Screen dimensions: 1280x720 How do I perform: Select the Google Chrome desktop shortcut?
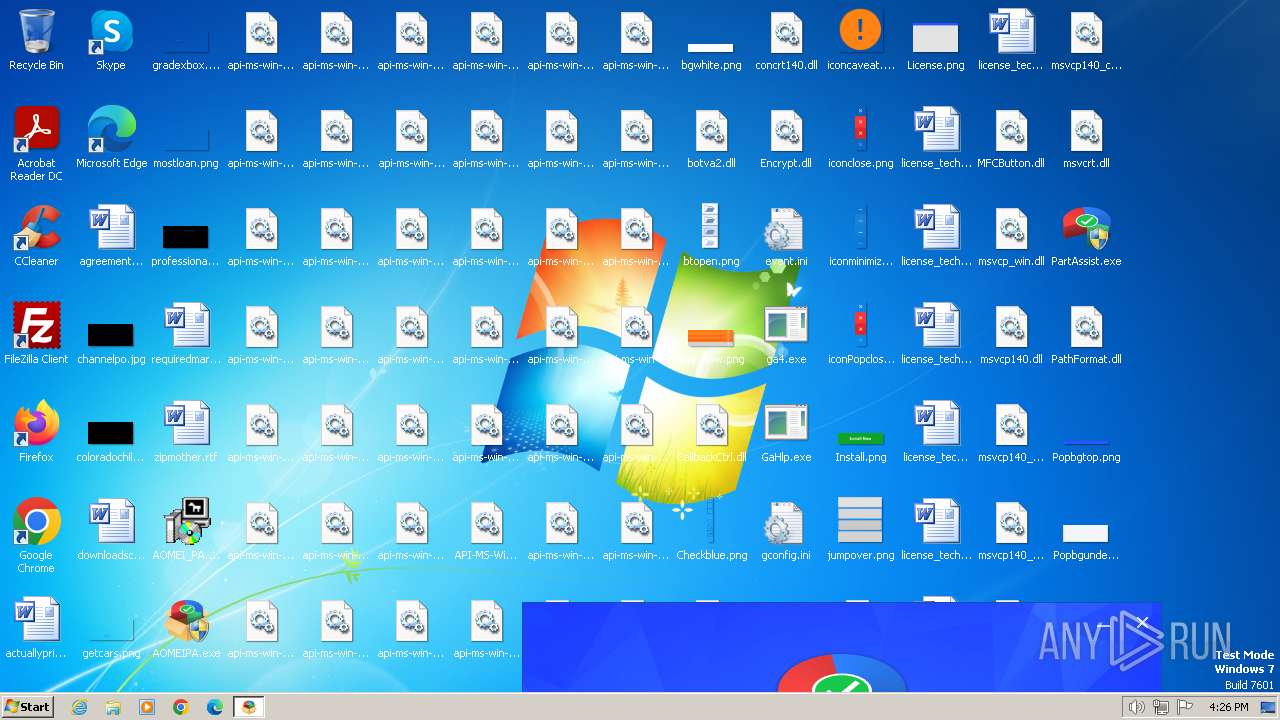point(36,536)
